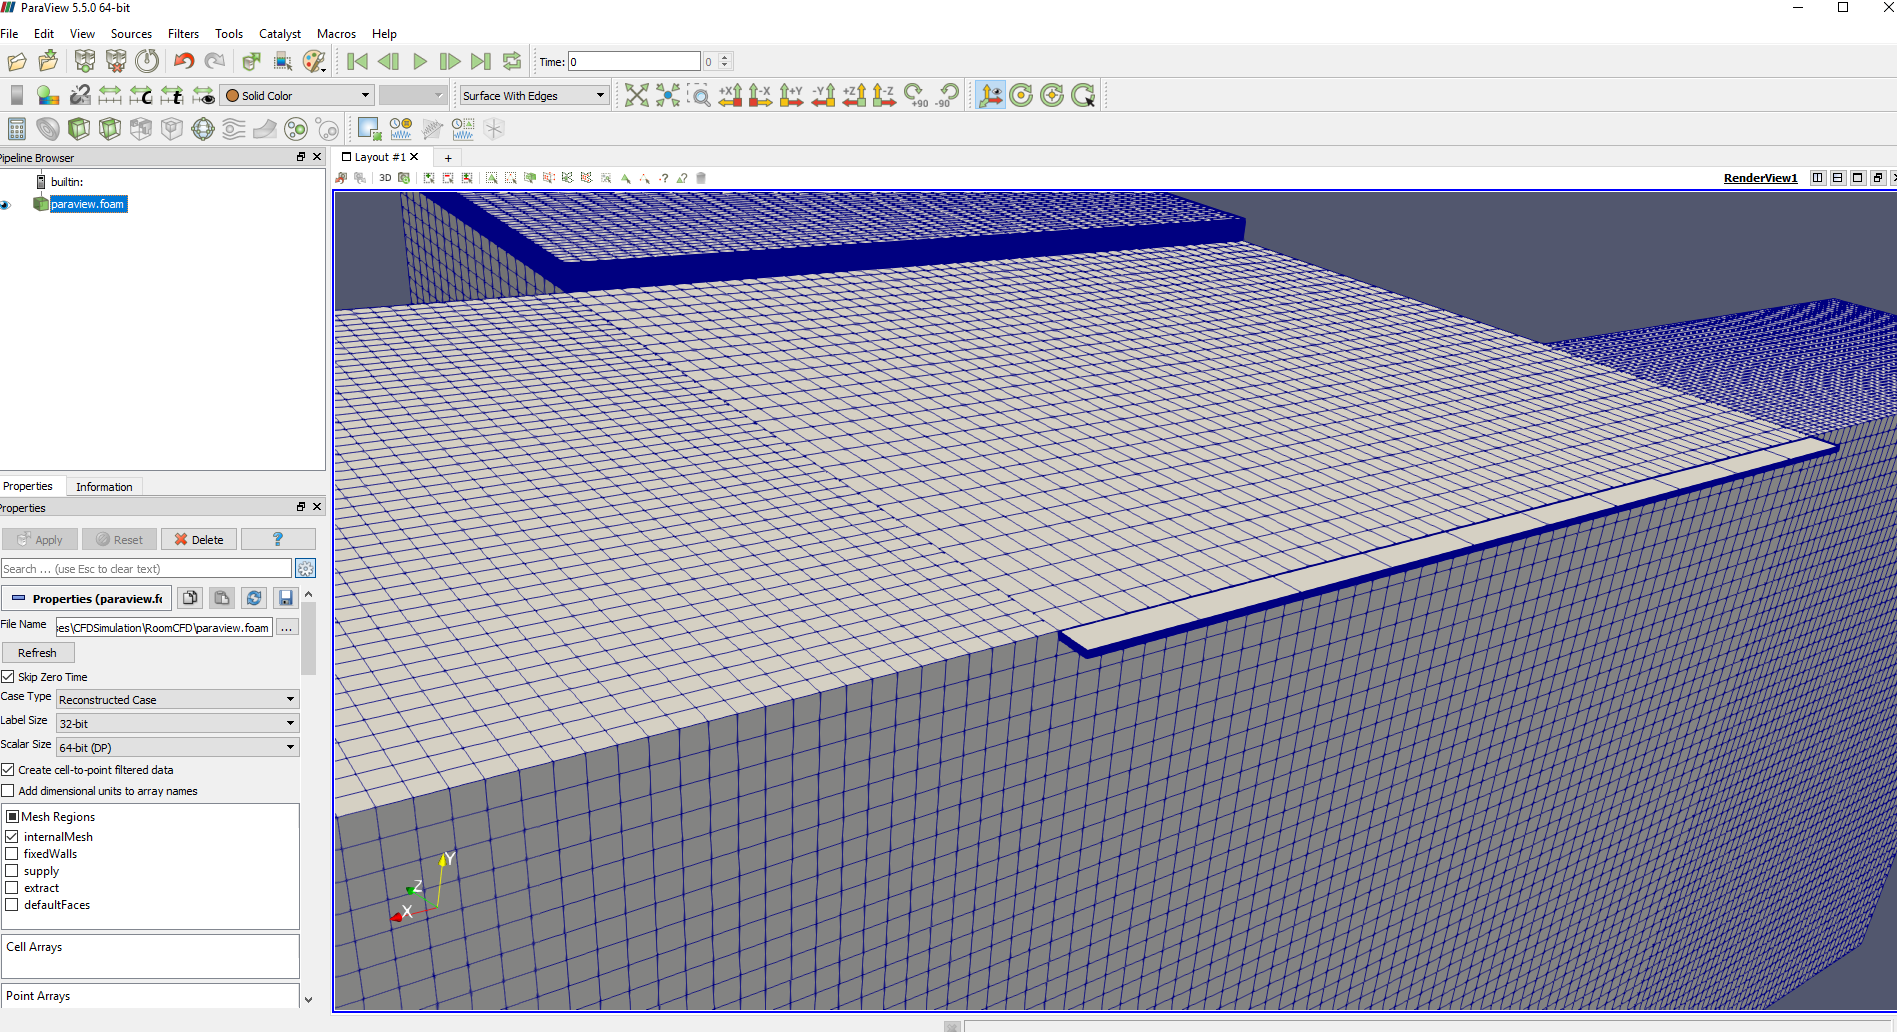Toggle visibility eye for paraview.foam
The image size is (1897, 1032).
pos(5,204)
